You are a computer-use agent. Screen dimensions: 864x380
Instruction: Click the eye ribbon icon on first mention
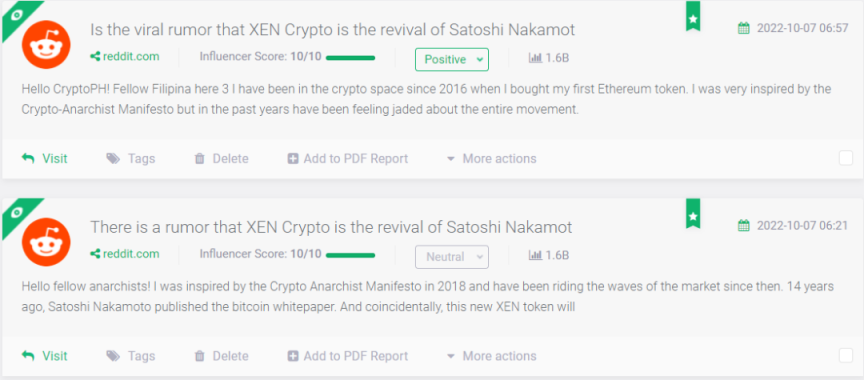tap(17, 15)
